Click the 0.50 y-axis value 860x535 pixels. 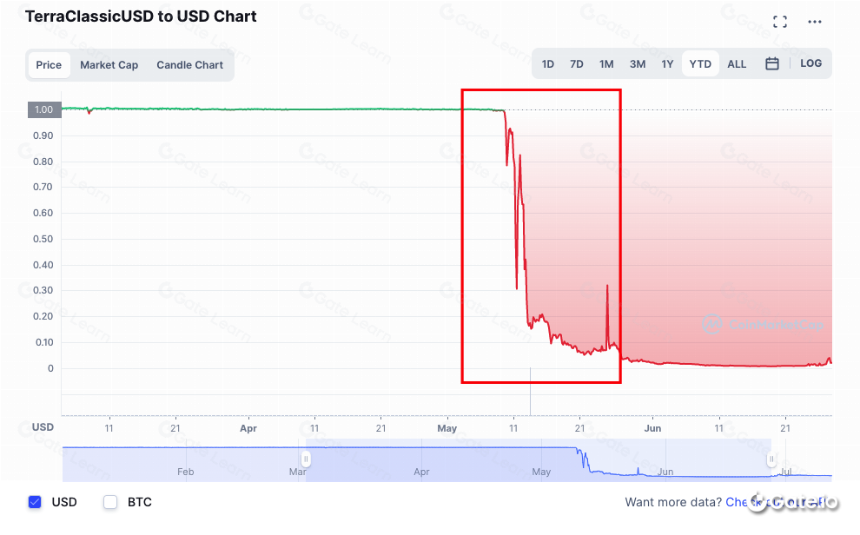pos(43,239)
